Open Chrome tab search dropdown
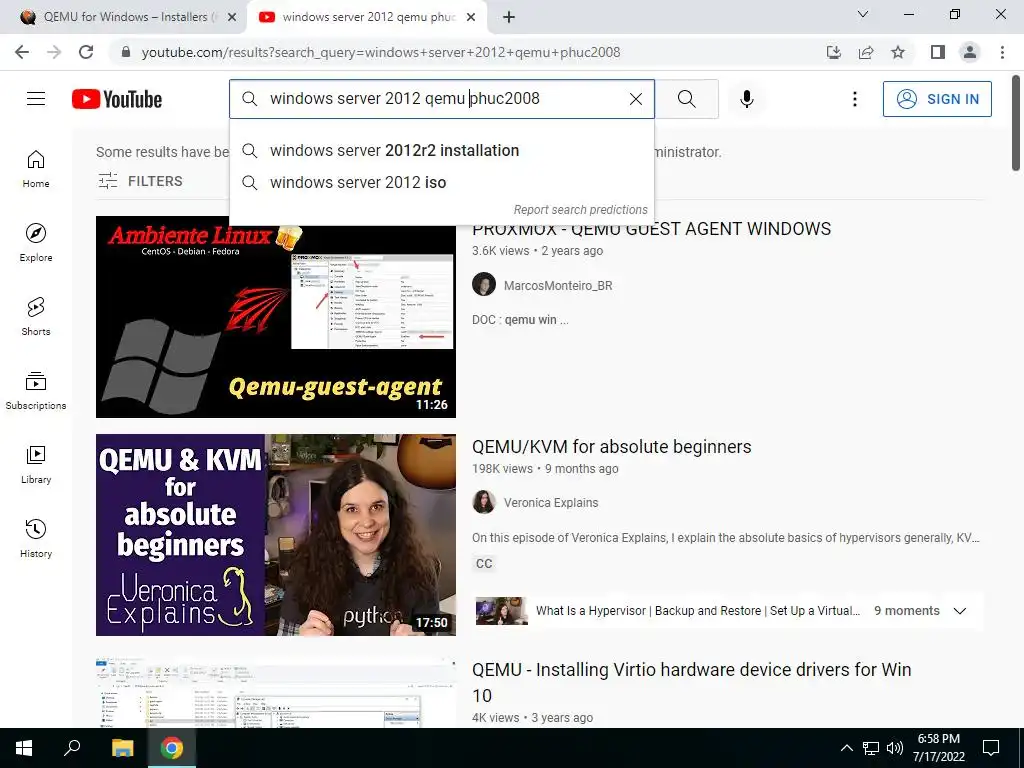The width and height of the screenshot is (1024, 768). (863, 14)
